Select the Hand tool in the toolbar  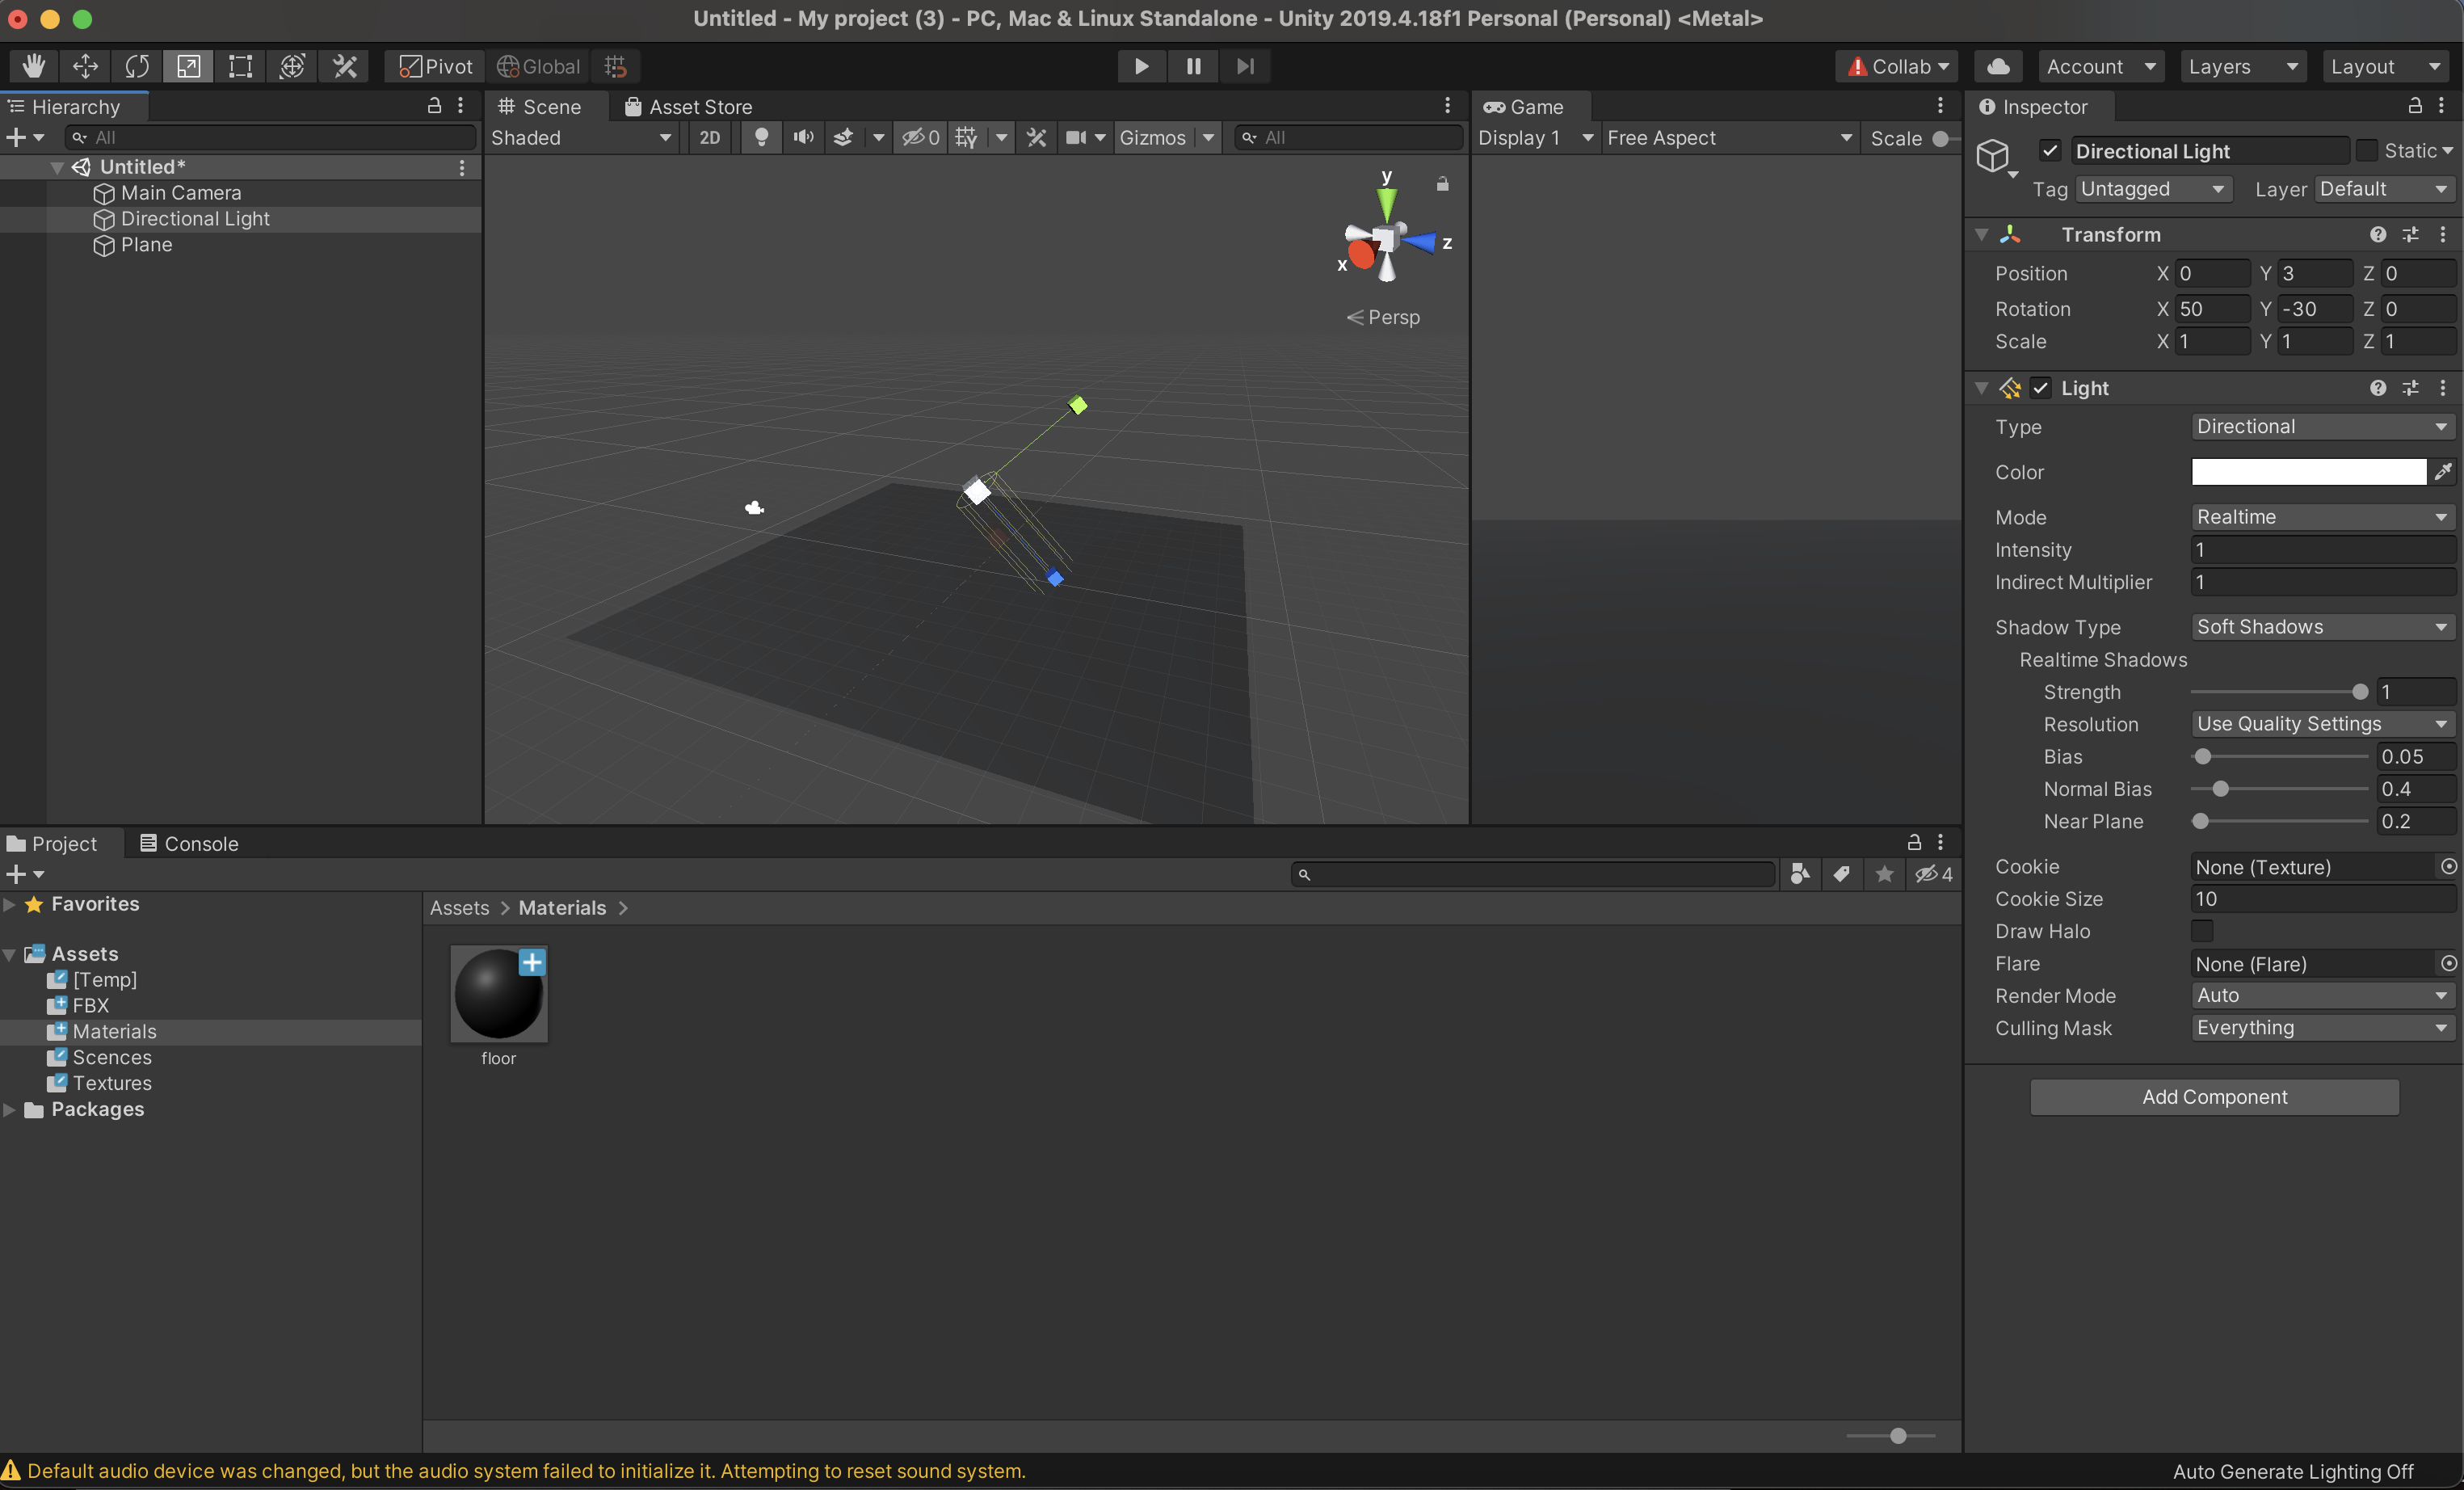pos(34,66)
